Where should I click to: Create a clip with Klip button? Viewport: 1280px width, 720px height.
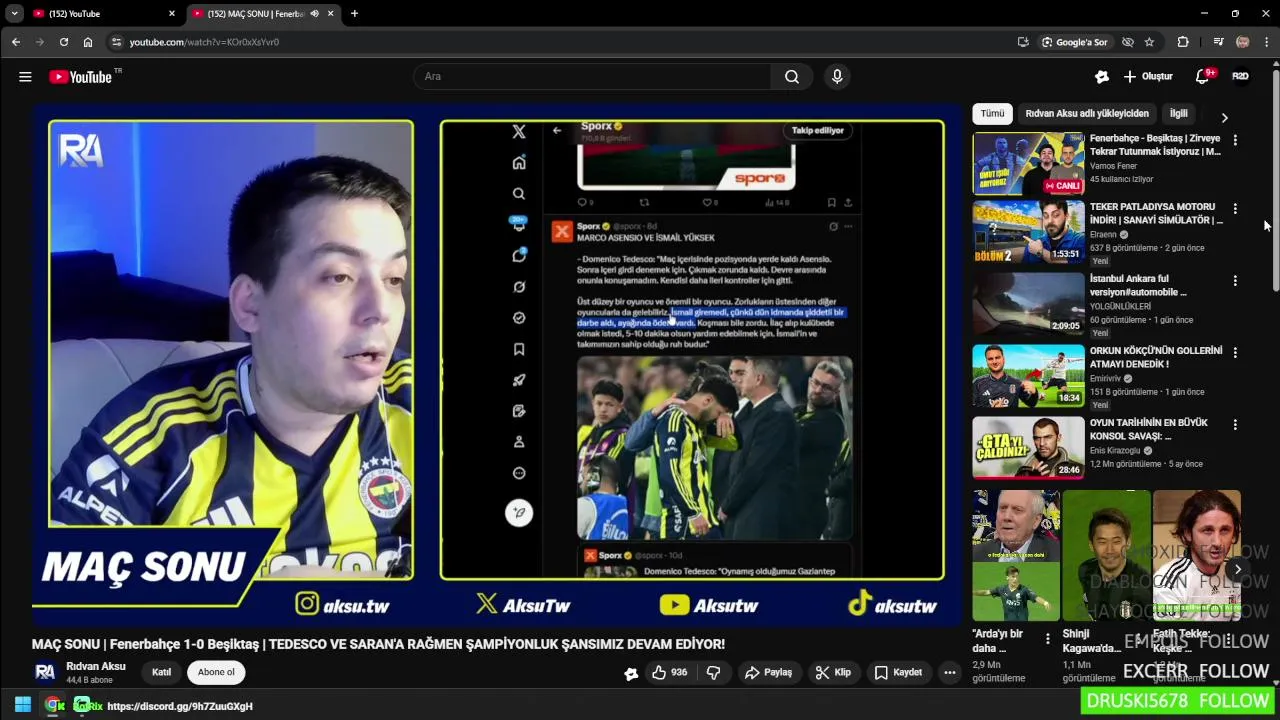click(x=833, y=673)
